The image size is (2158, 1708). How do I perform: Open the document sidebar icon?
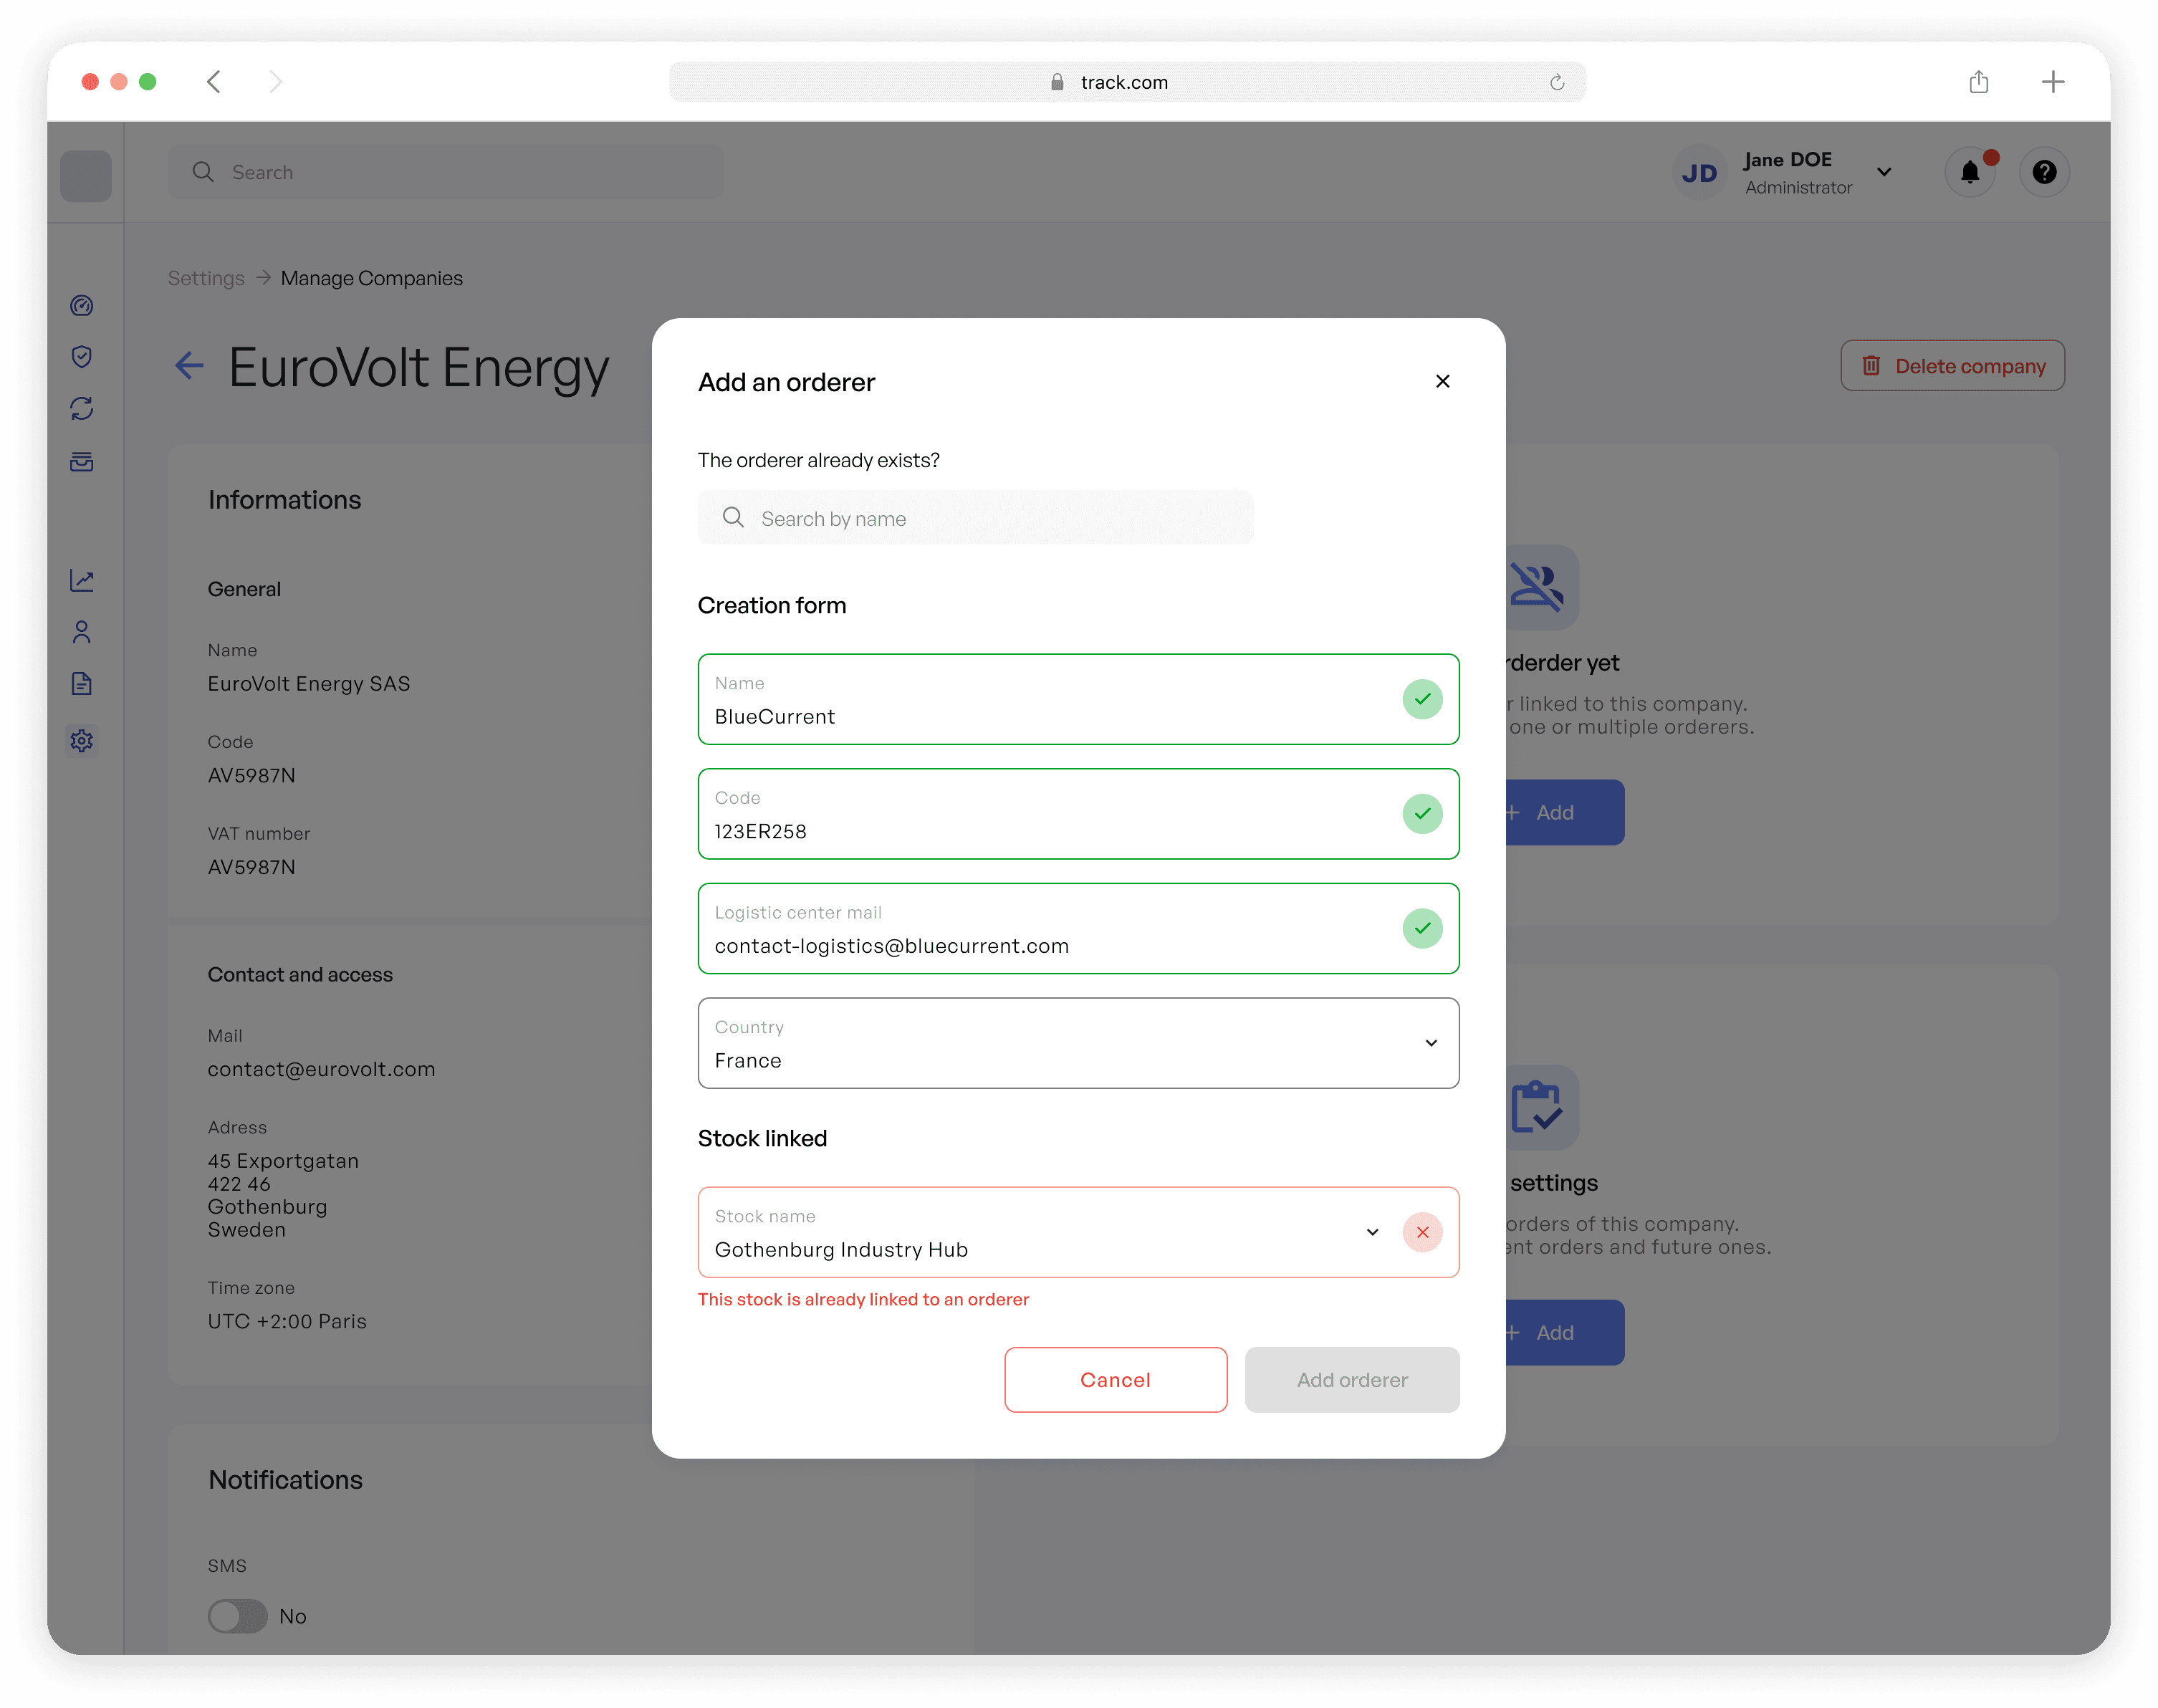click(x=82, y=684)
